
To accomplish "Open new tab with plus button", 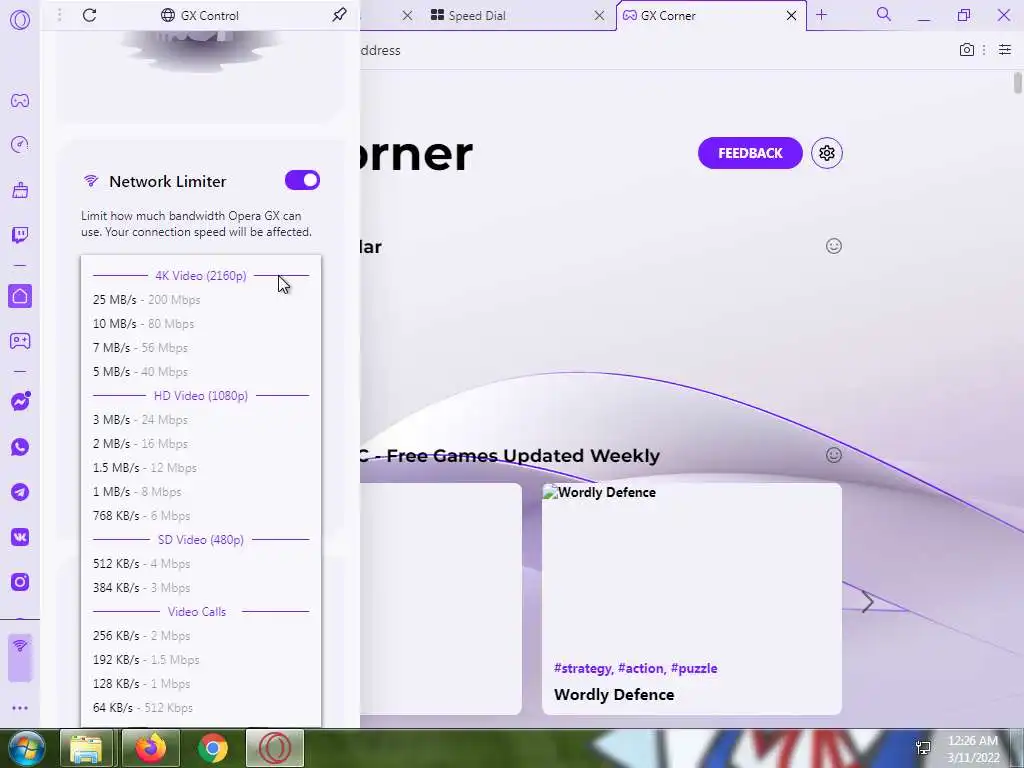I will click(822, 15).
